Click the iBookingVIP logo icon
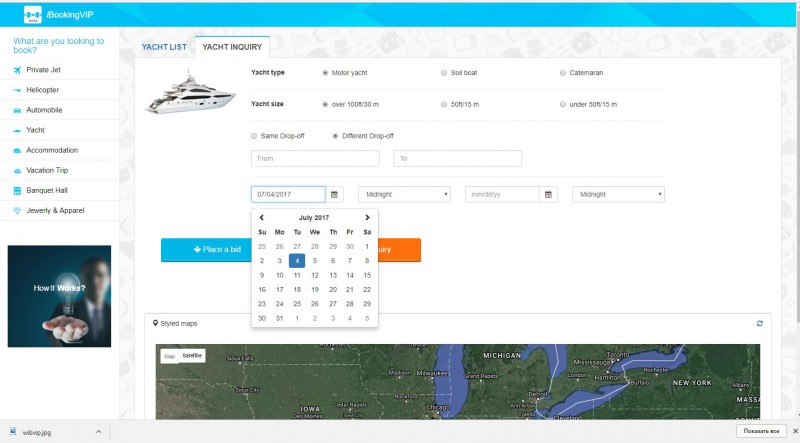The width and height of the screenshot is (800, 443). click(x=33, y=14)
